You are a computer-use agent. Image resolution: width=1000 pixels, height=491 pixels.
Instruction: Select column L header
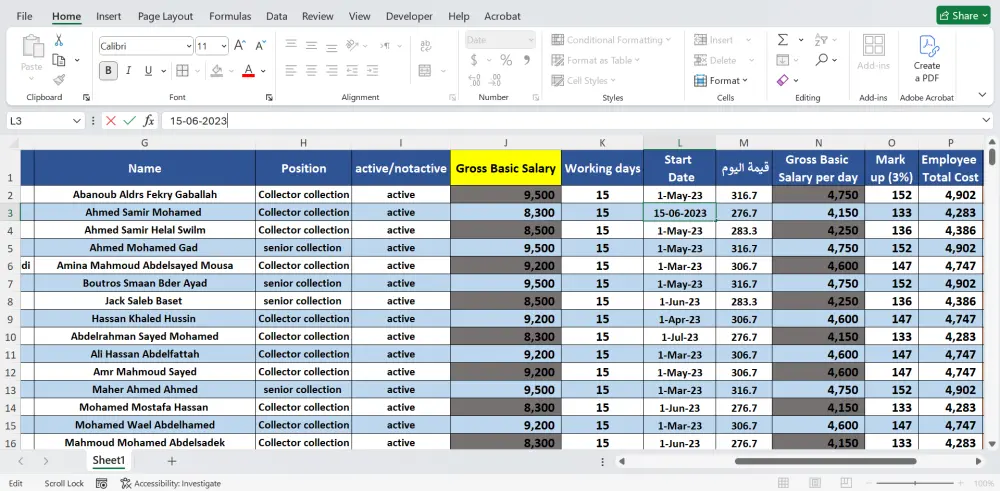(679, 143)
